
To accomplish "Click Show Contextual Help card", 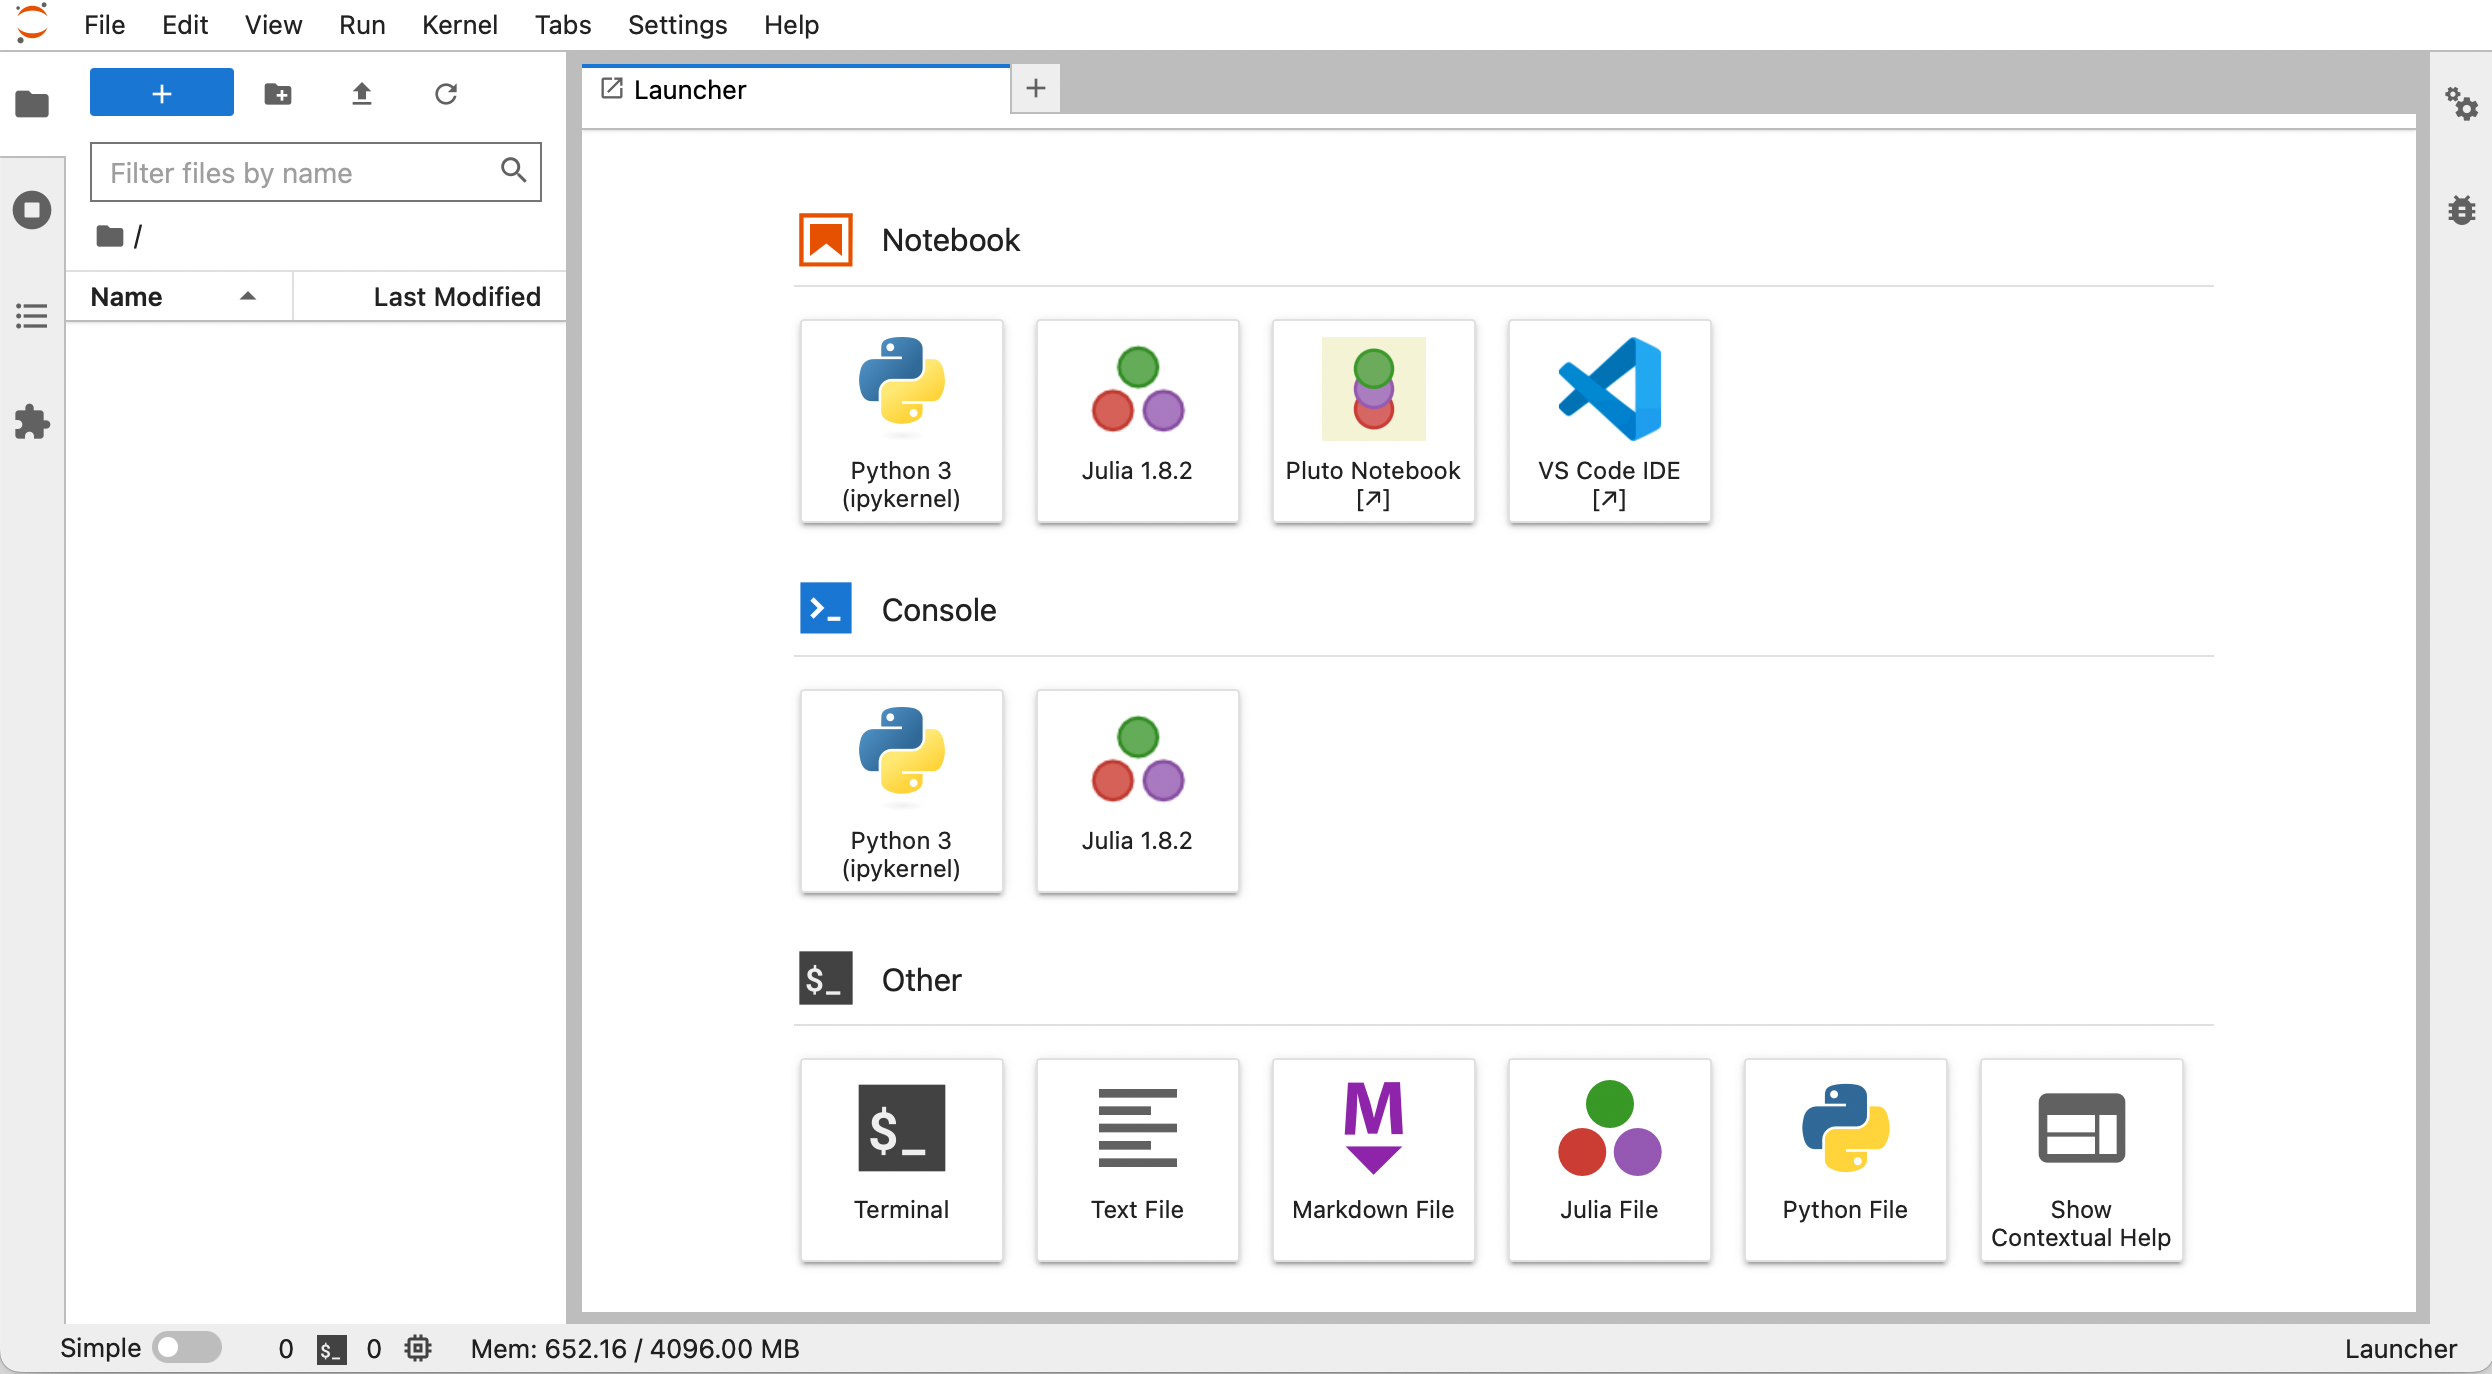I will pyautogui.click(x=2081, y=1160).
